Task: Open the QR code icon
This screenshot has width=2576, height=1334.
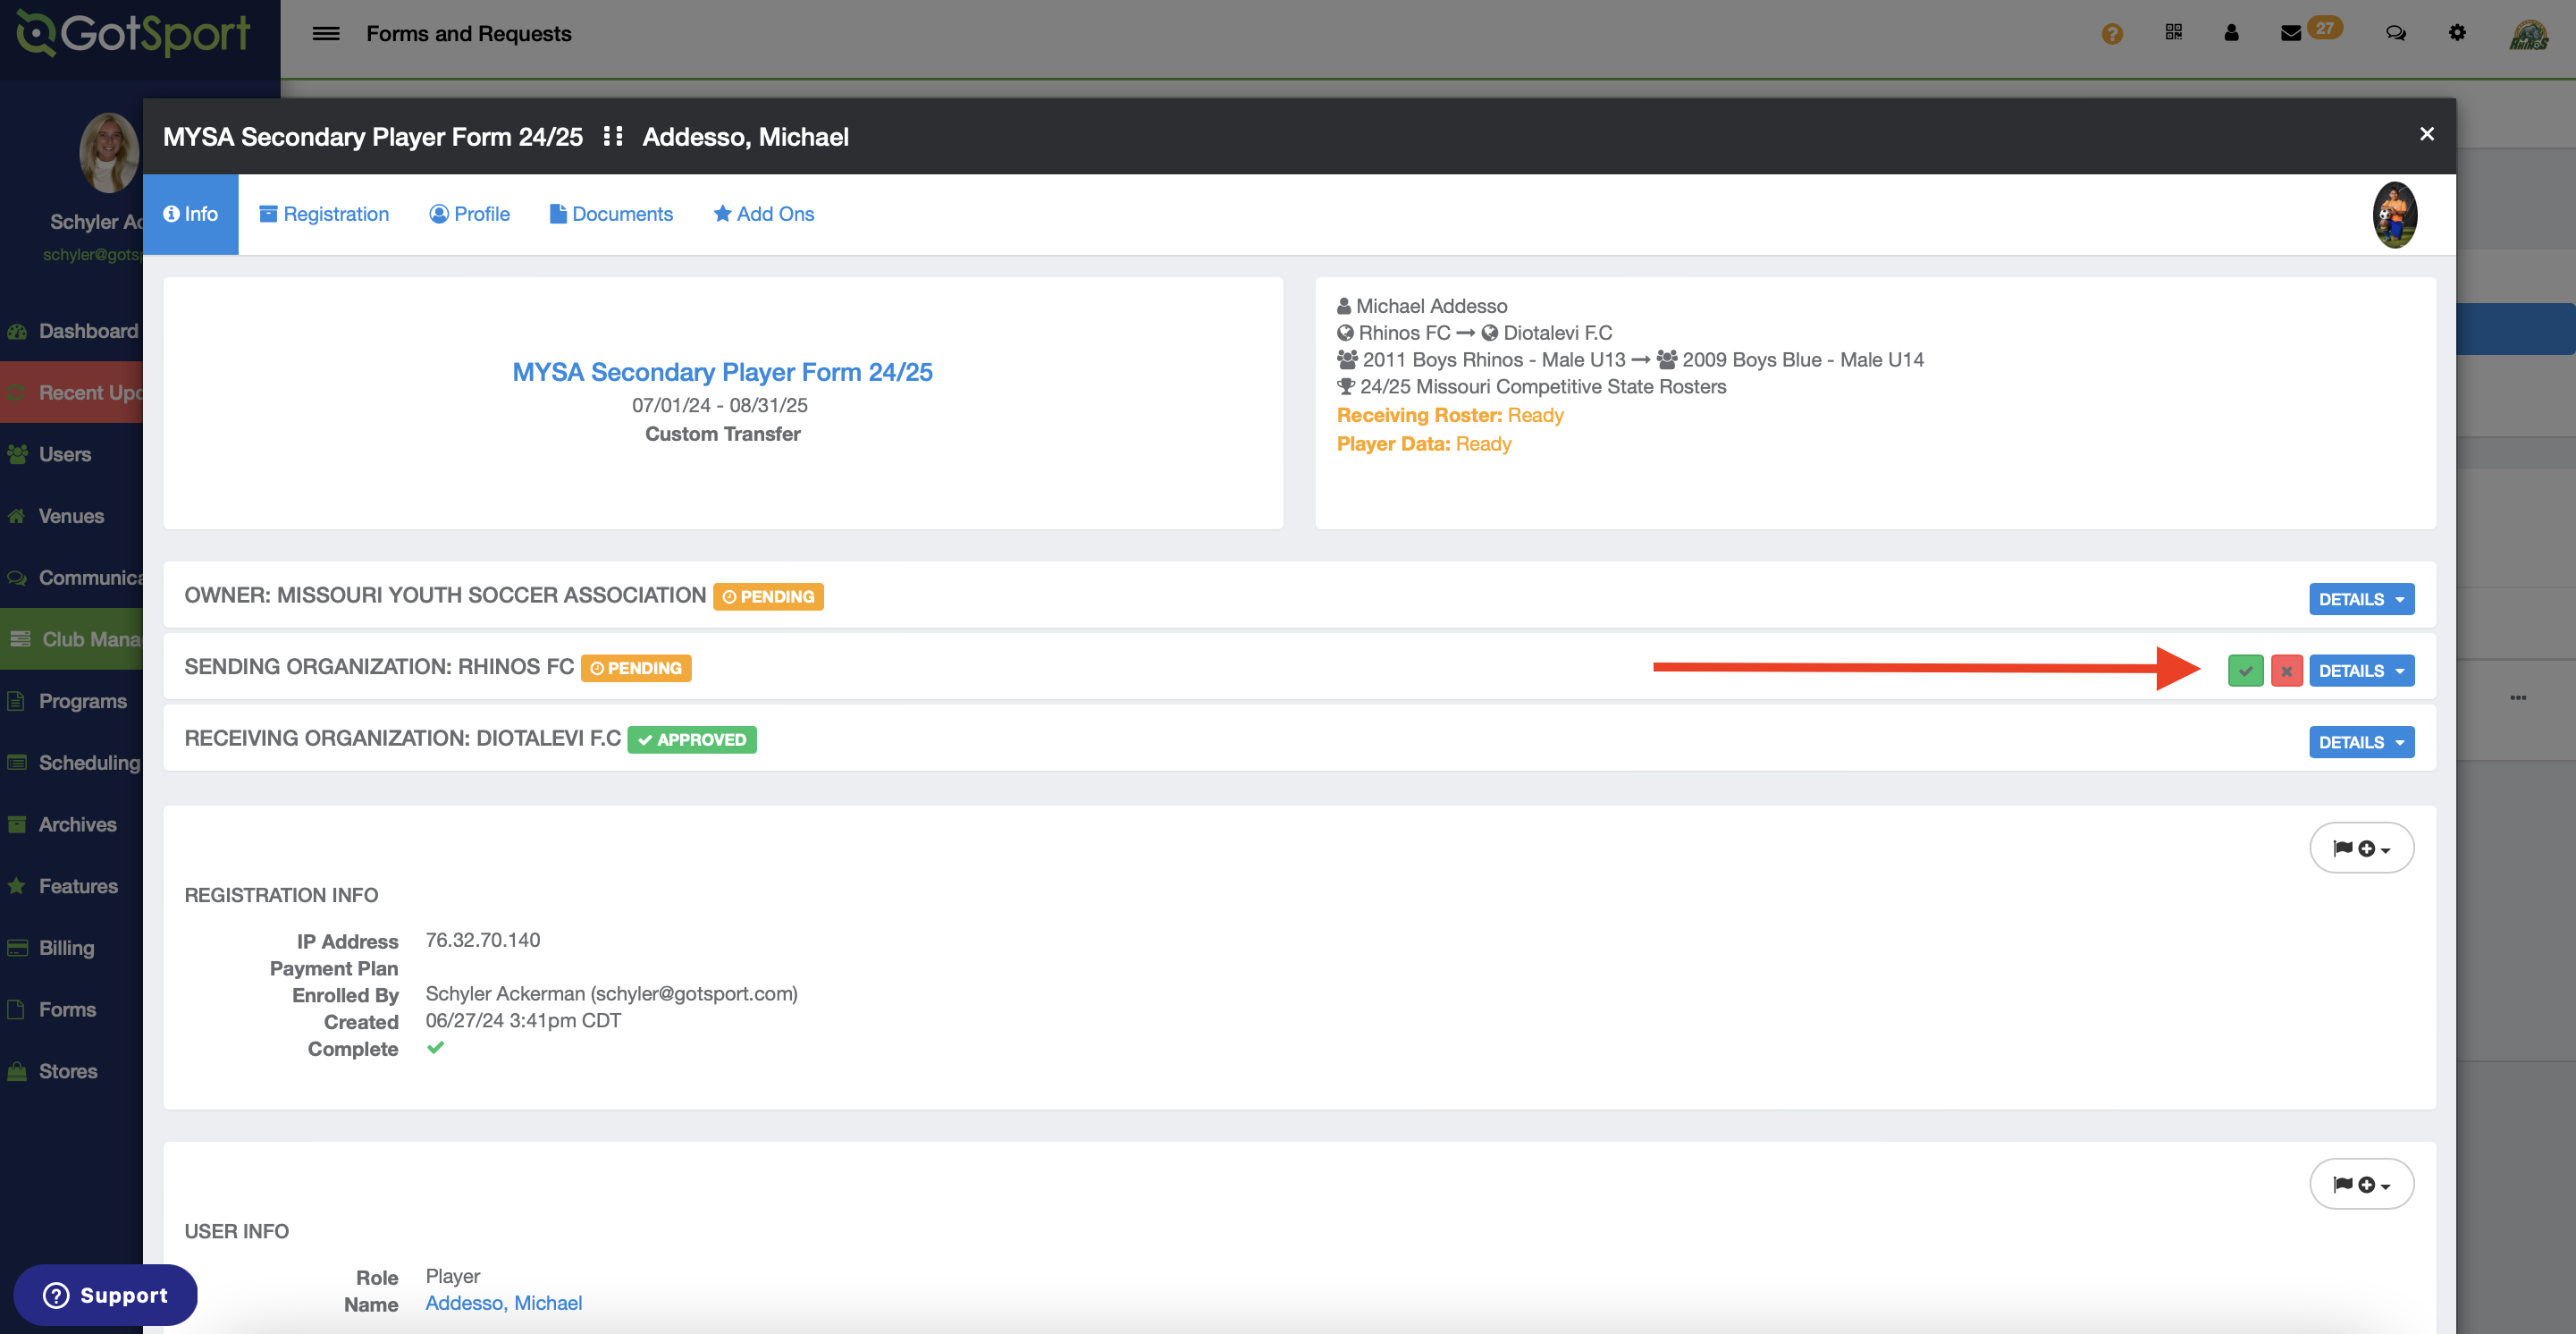Action: point(2173,32)
